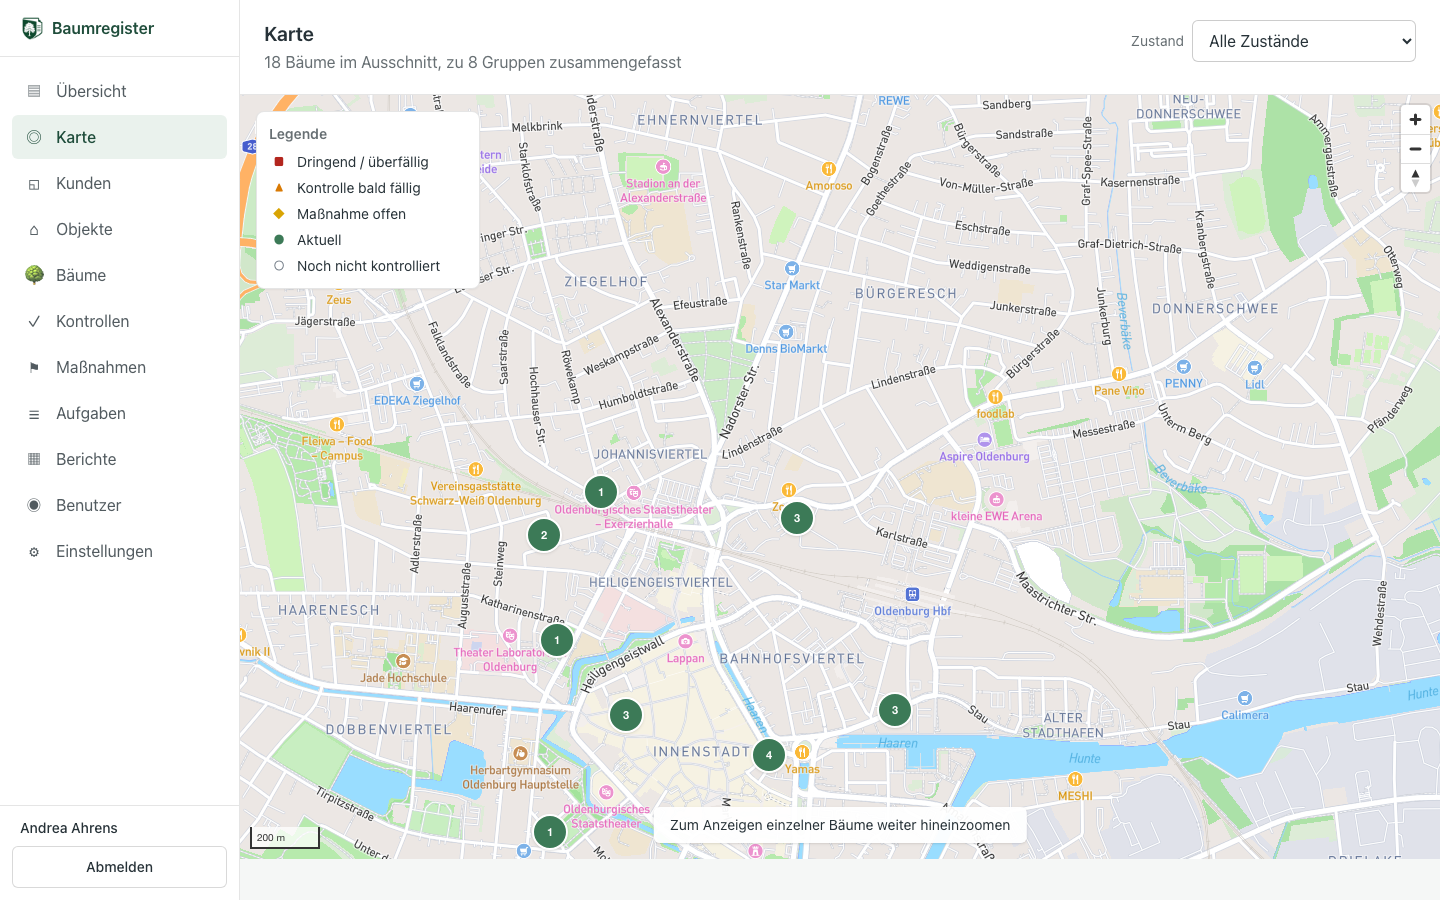
Task: Click the Amoroso restaurant icon
Action: click(828, 169)
